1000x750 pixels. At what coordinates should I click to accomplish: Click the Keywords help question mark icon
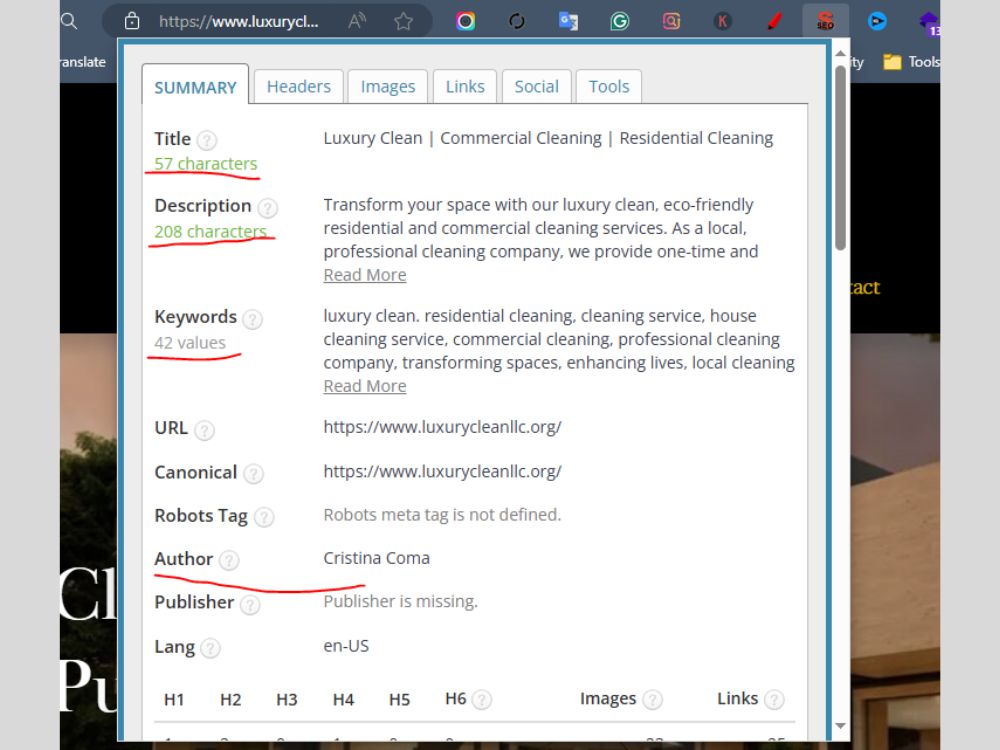click(253, 318)
